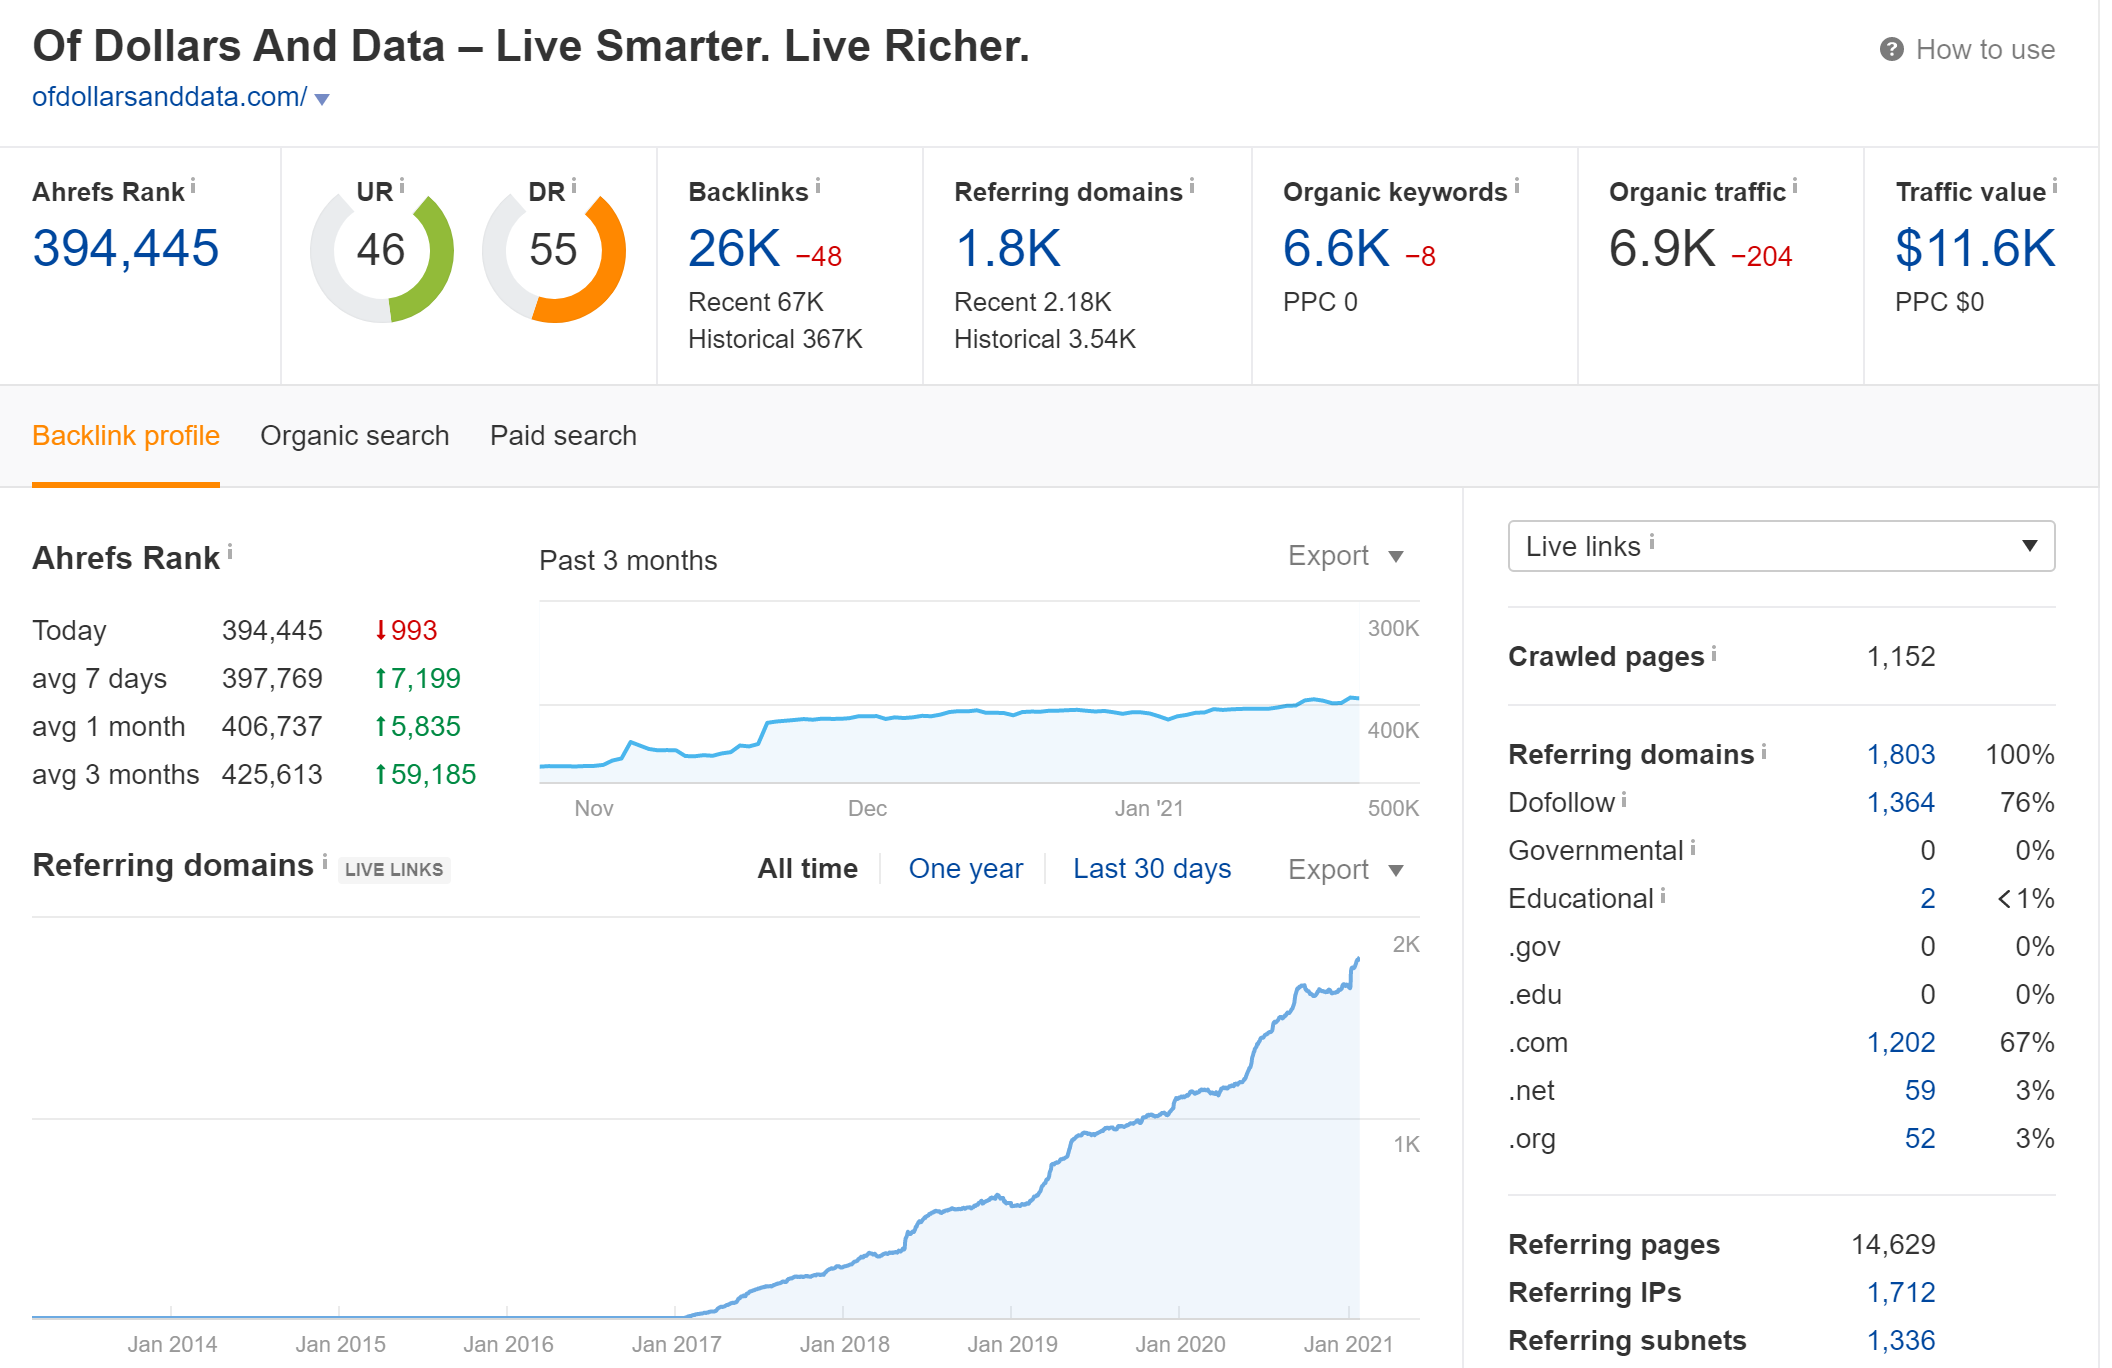Select the All time range option
The image size is (2112, 1368).
coord(807,868)
